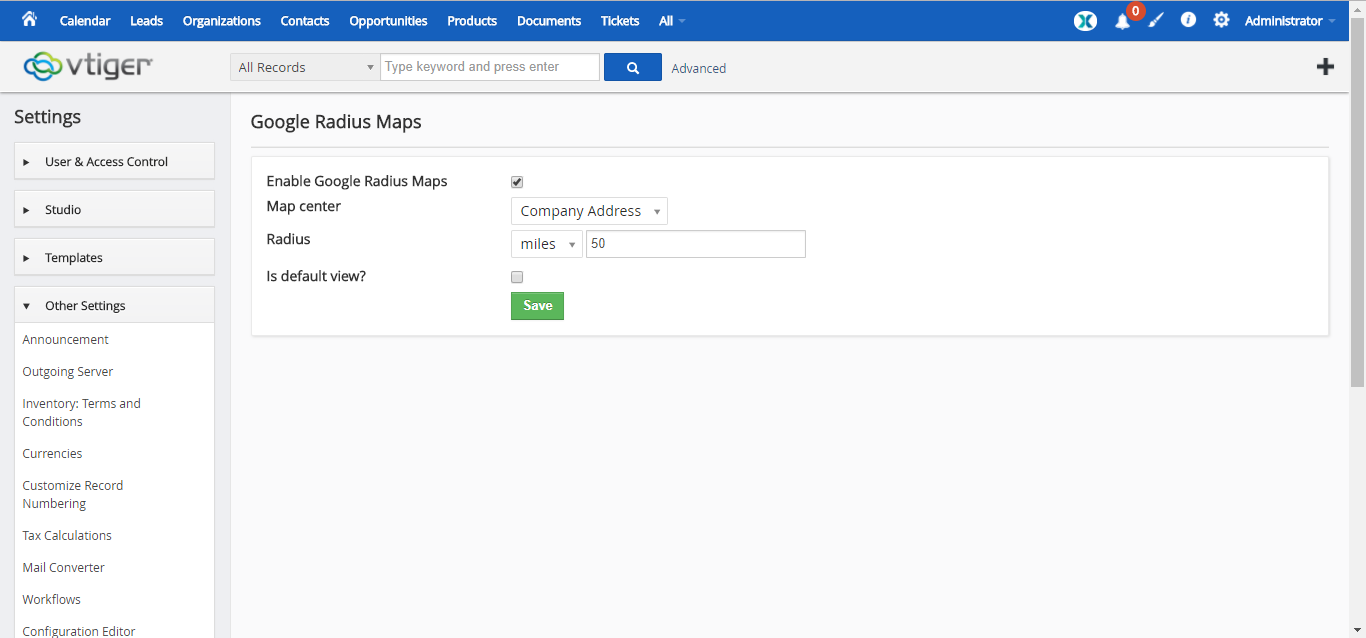
Task: Click the Google Radius Maps heading
Action: pos(336,122)
